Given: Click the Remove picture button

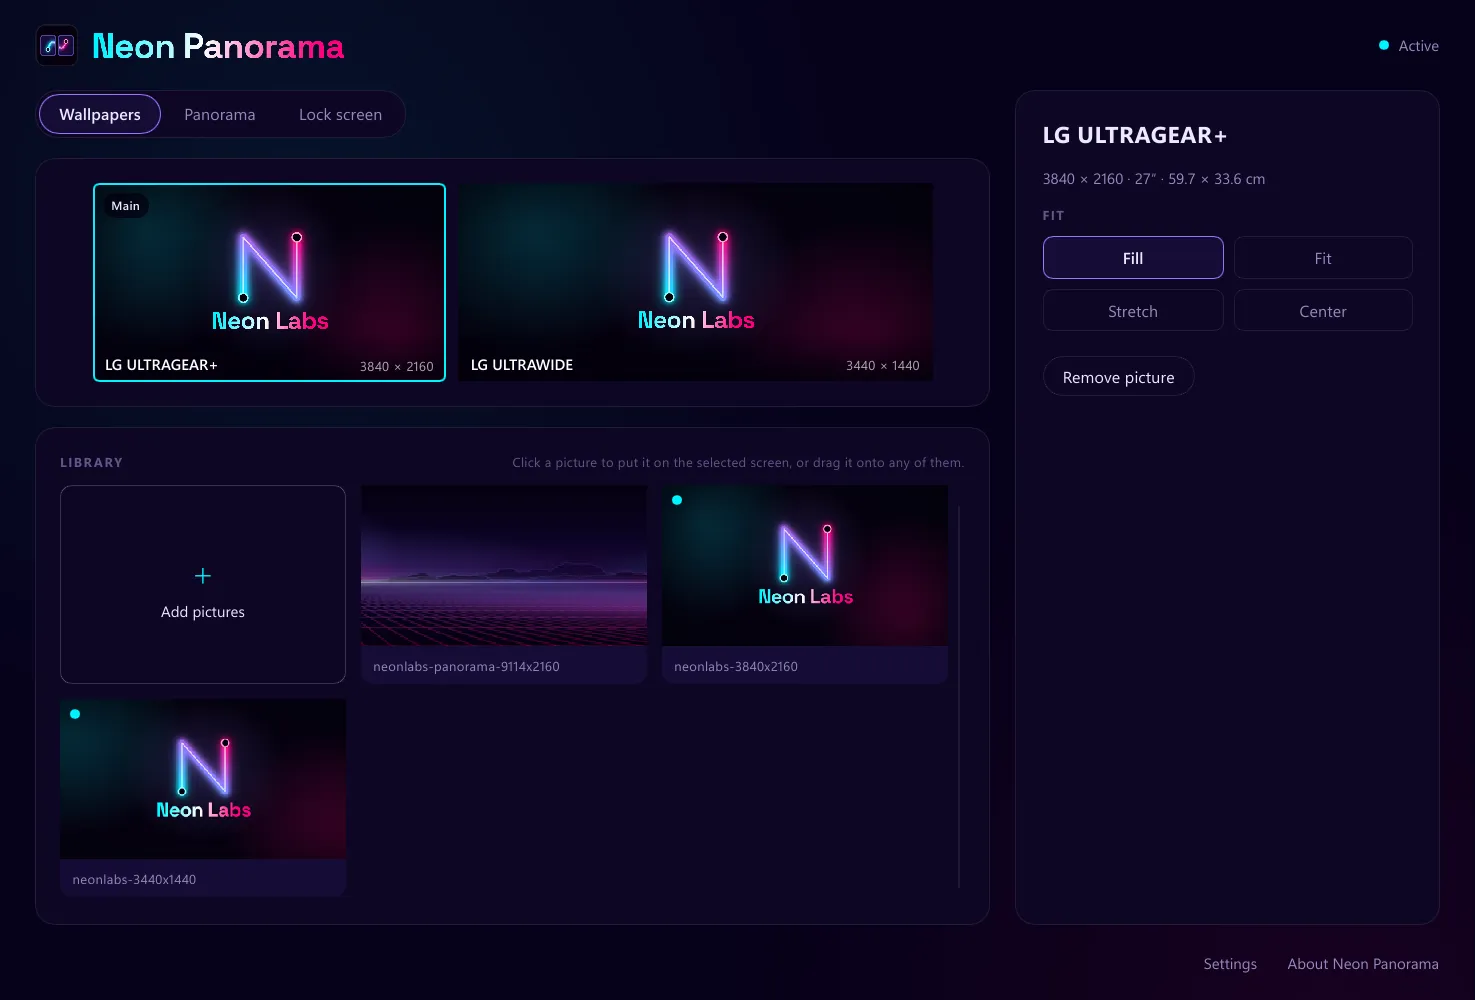Looking at the screenshot, I should click(x=1119, y=377).
